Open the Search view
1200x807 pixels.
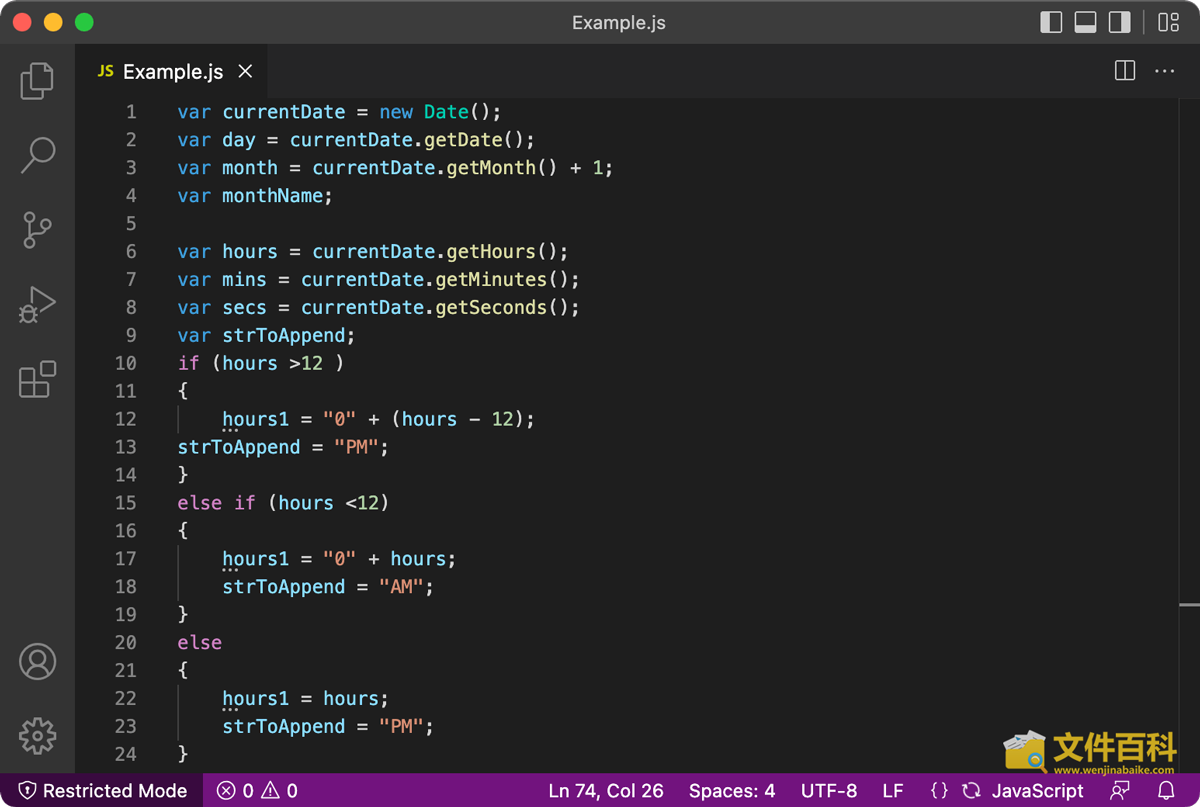point(37,156)
